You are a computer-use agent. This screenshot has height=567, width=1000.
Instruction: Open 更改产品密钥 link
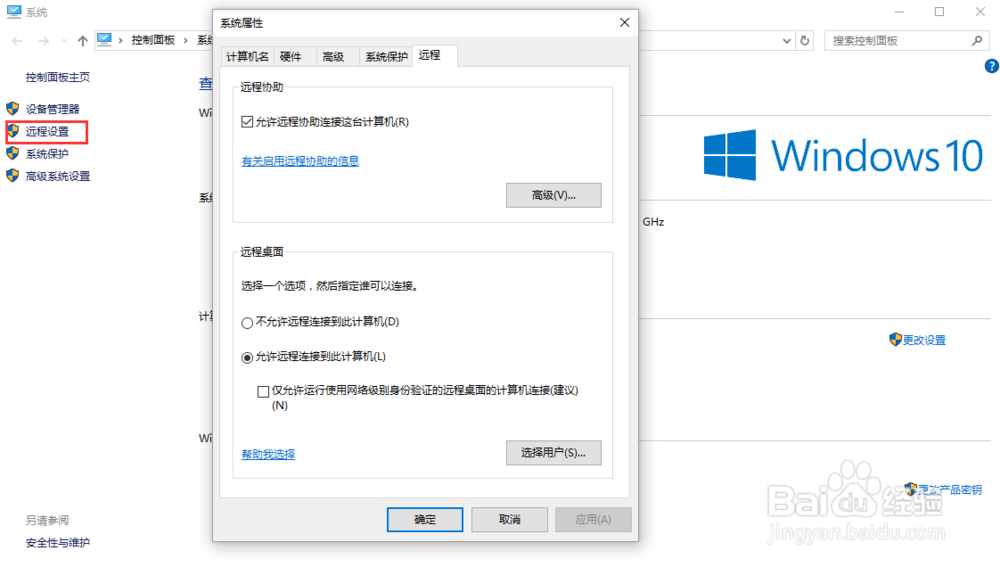pos(950,490)
